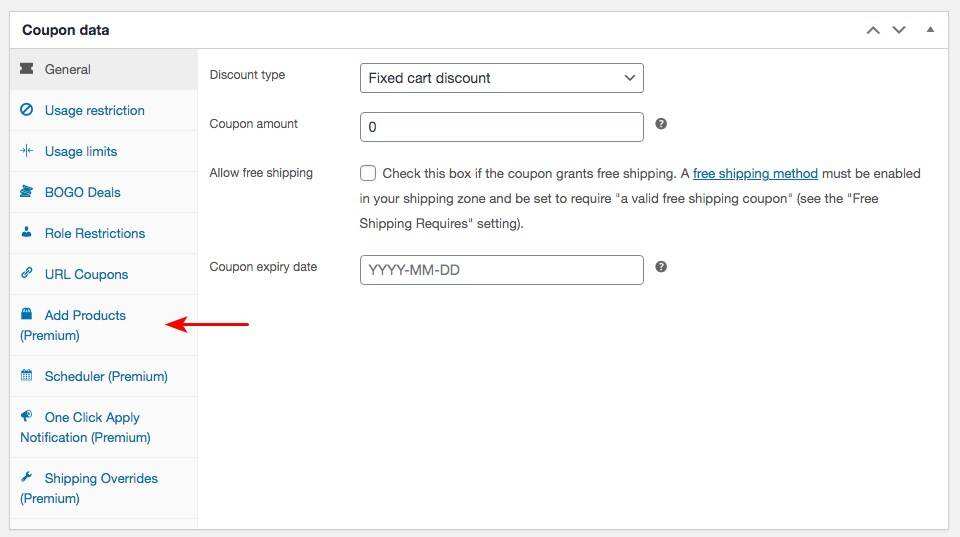The image size is (960, 537).
Task: Collapse the Coupon data panel
Action: (930, 30)
